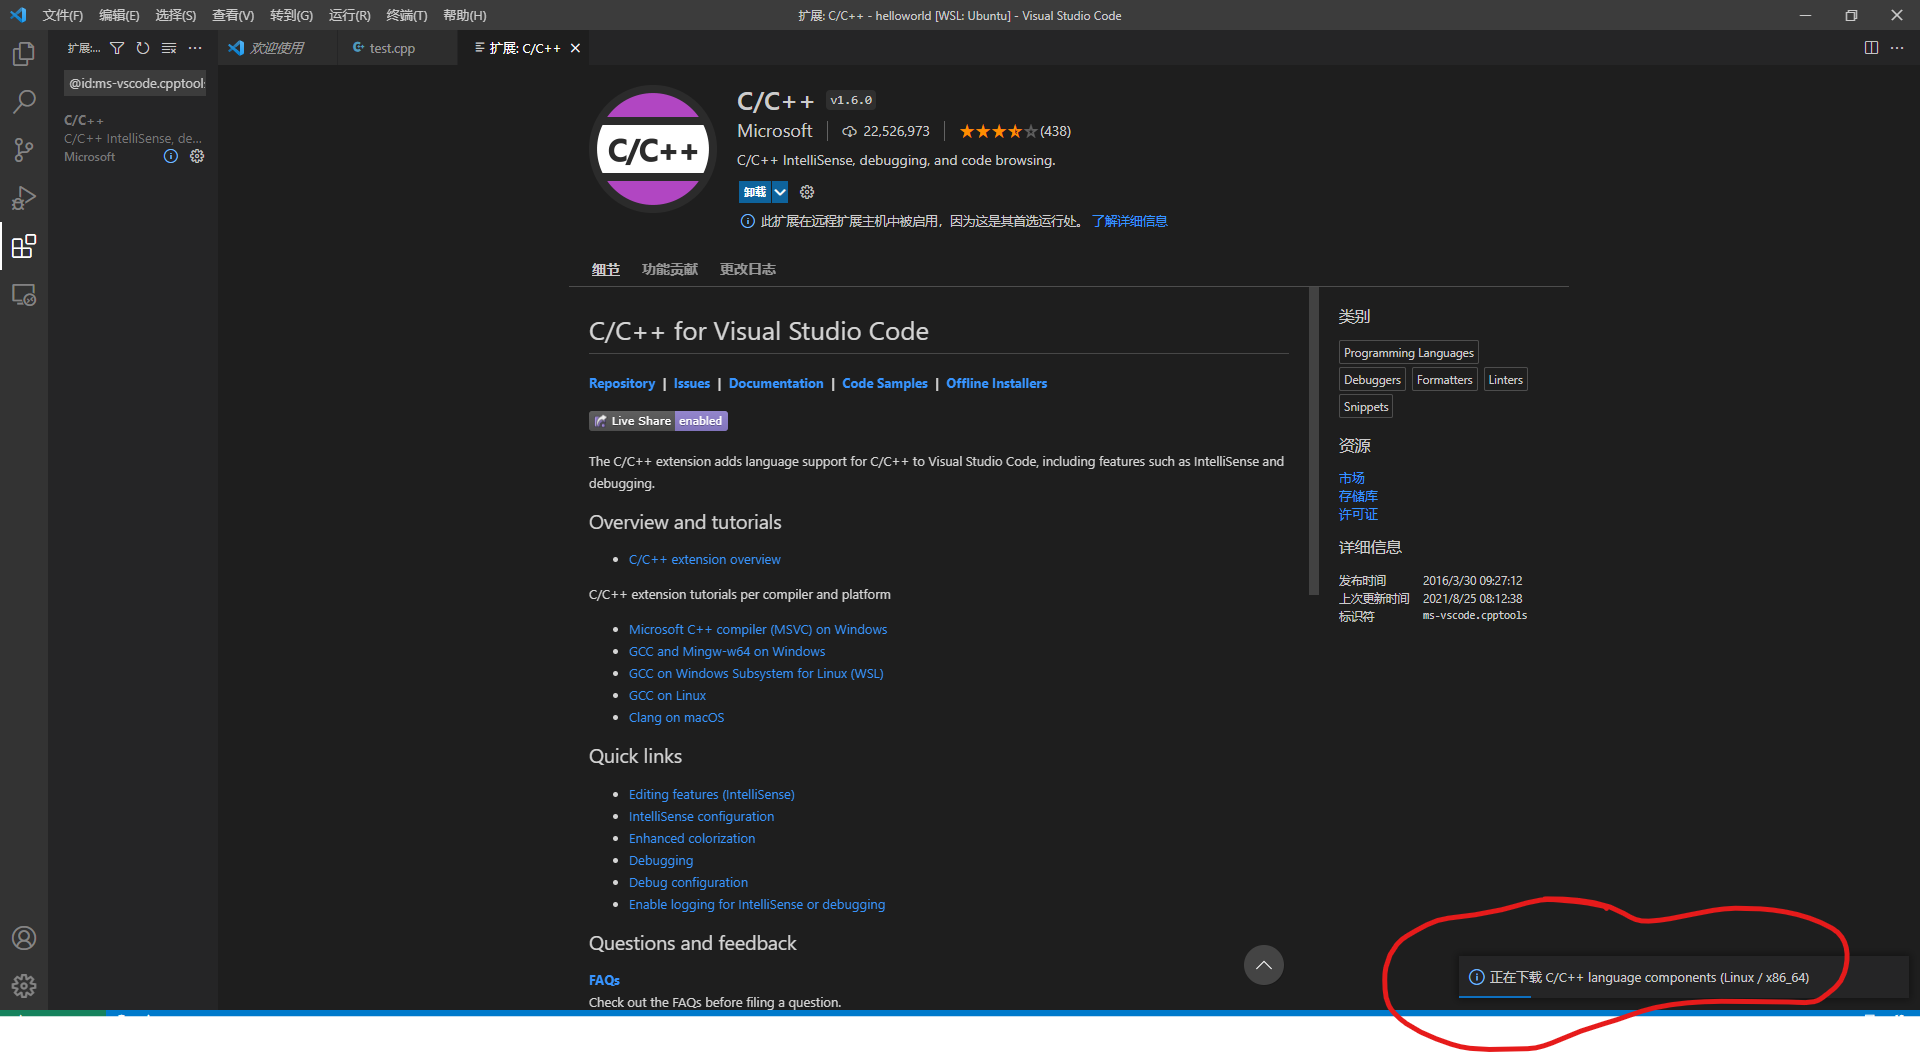The image size is (1920, 1056).
Task: Open the 运行(R) menu
Action: click(349, 15)
